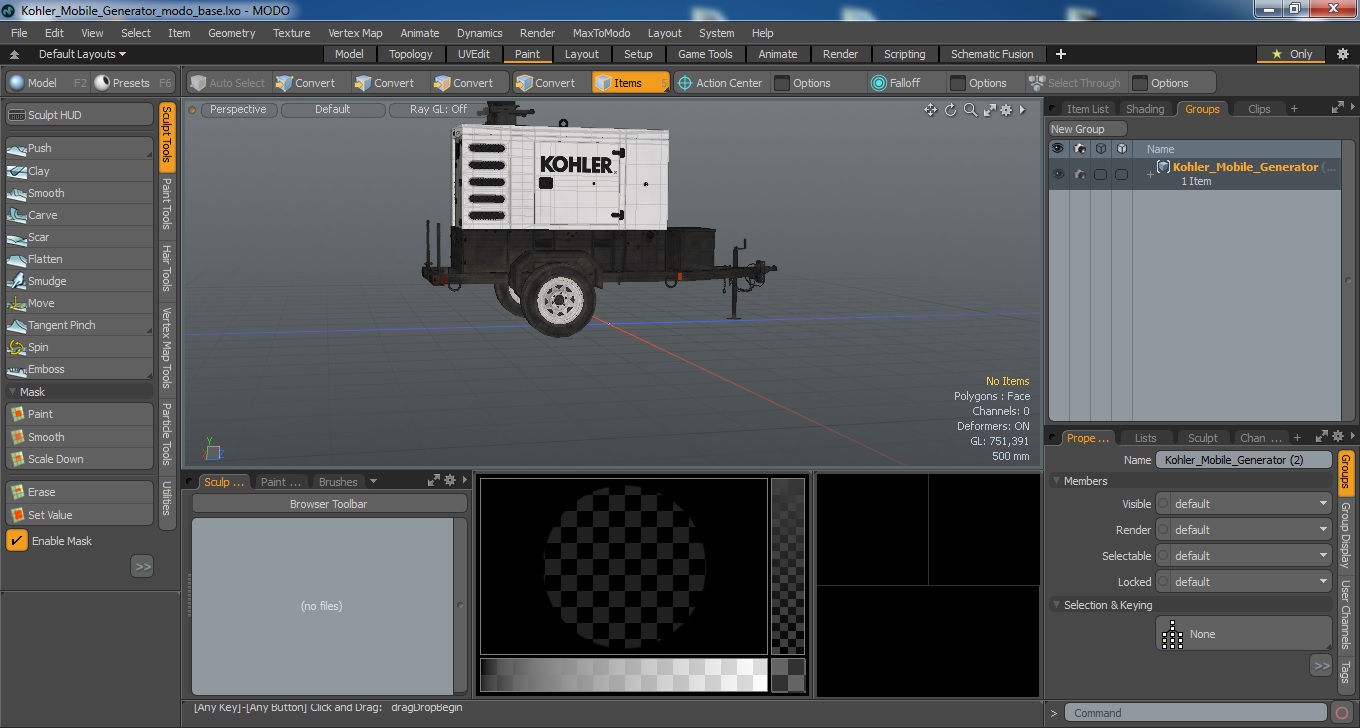Click the viewport zoom magnifier icon
The image size is (1360, 728).
click(x=970, y=110)
